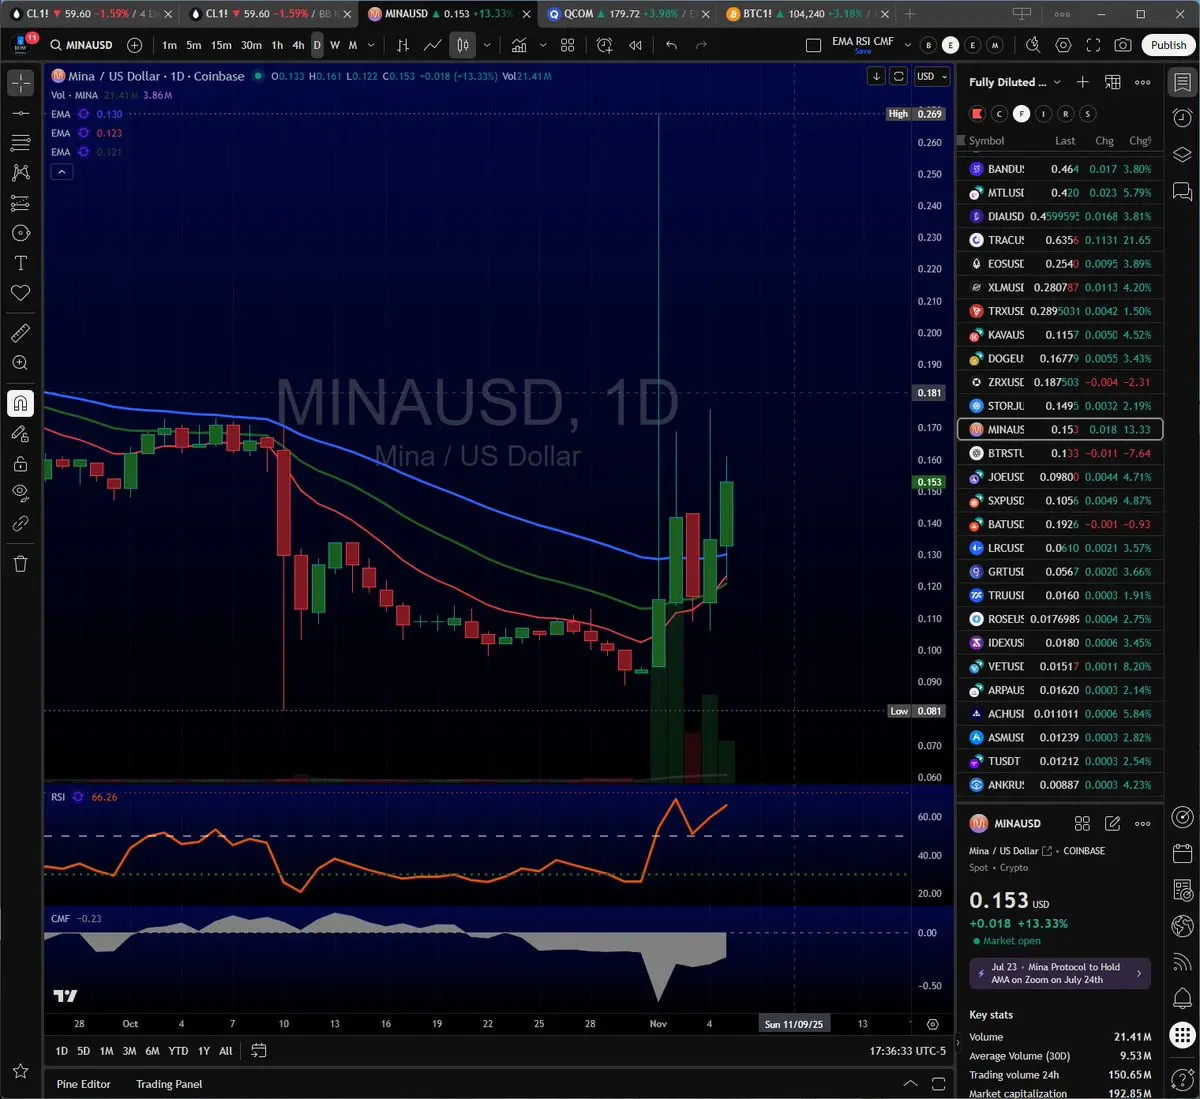Open the USD currency dropdown on the price scale

[x=932, y=76]
